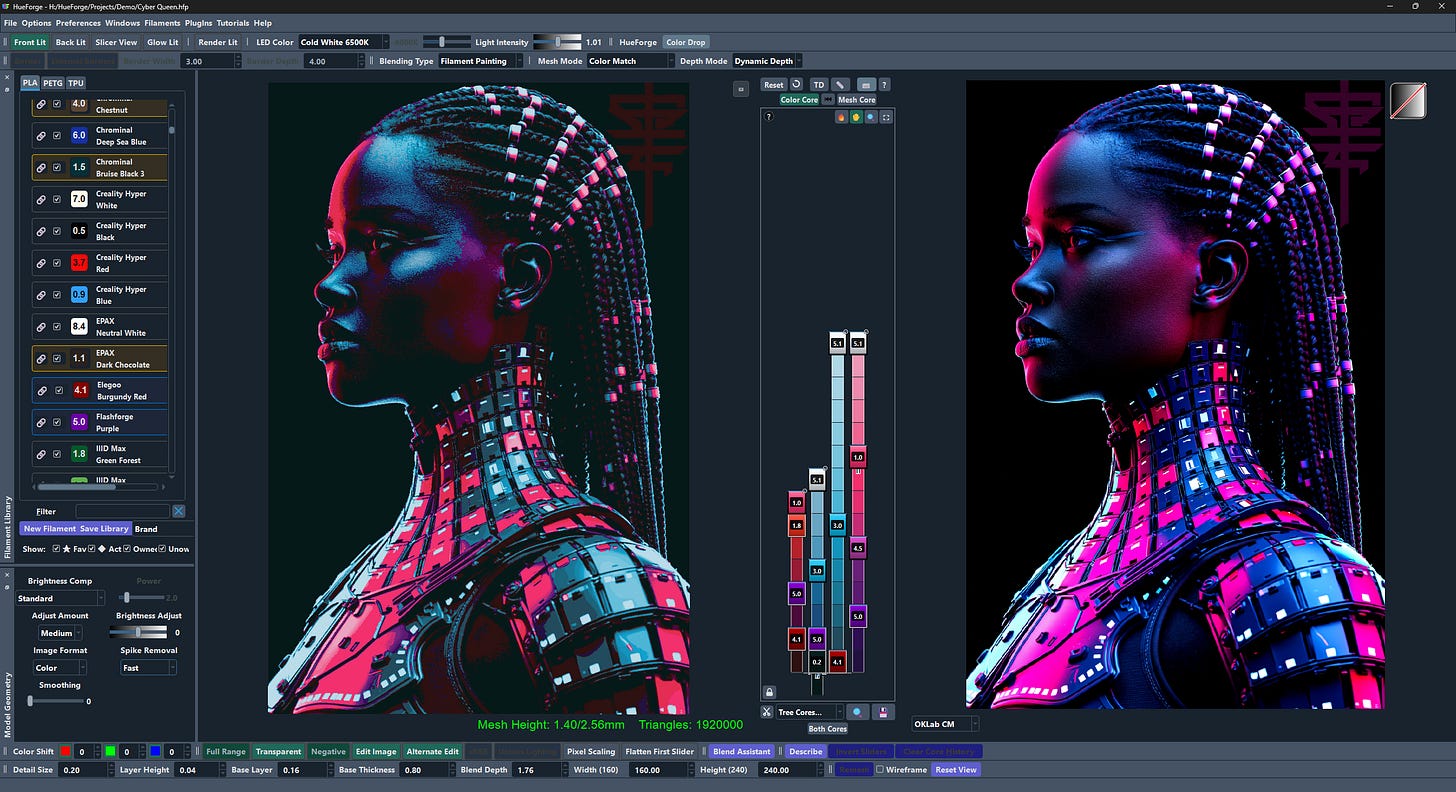Open the Depth Mode Dynamic Depth dropdown
The image size is (1456, 792).
coord(768,61)
